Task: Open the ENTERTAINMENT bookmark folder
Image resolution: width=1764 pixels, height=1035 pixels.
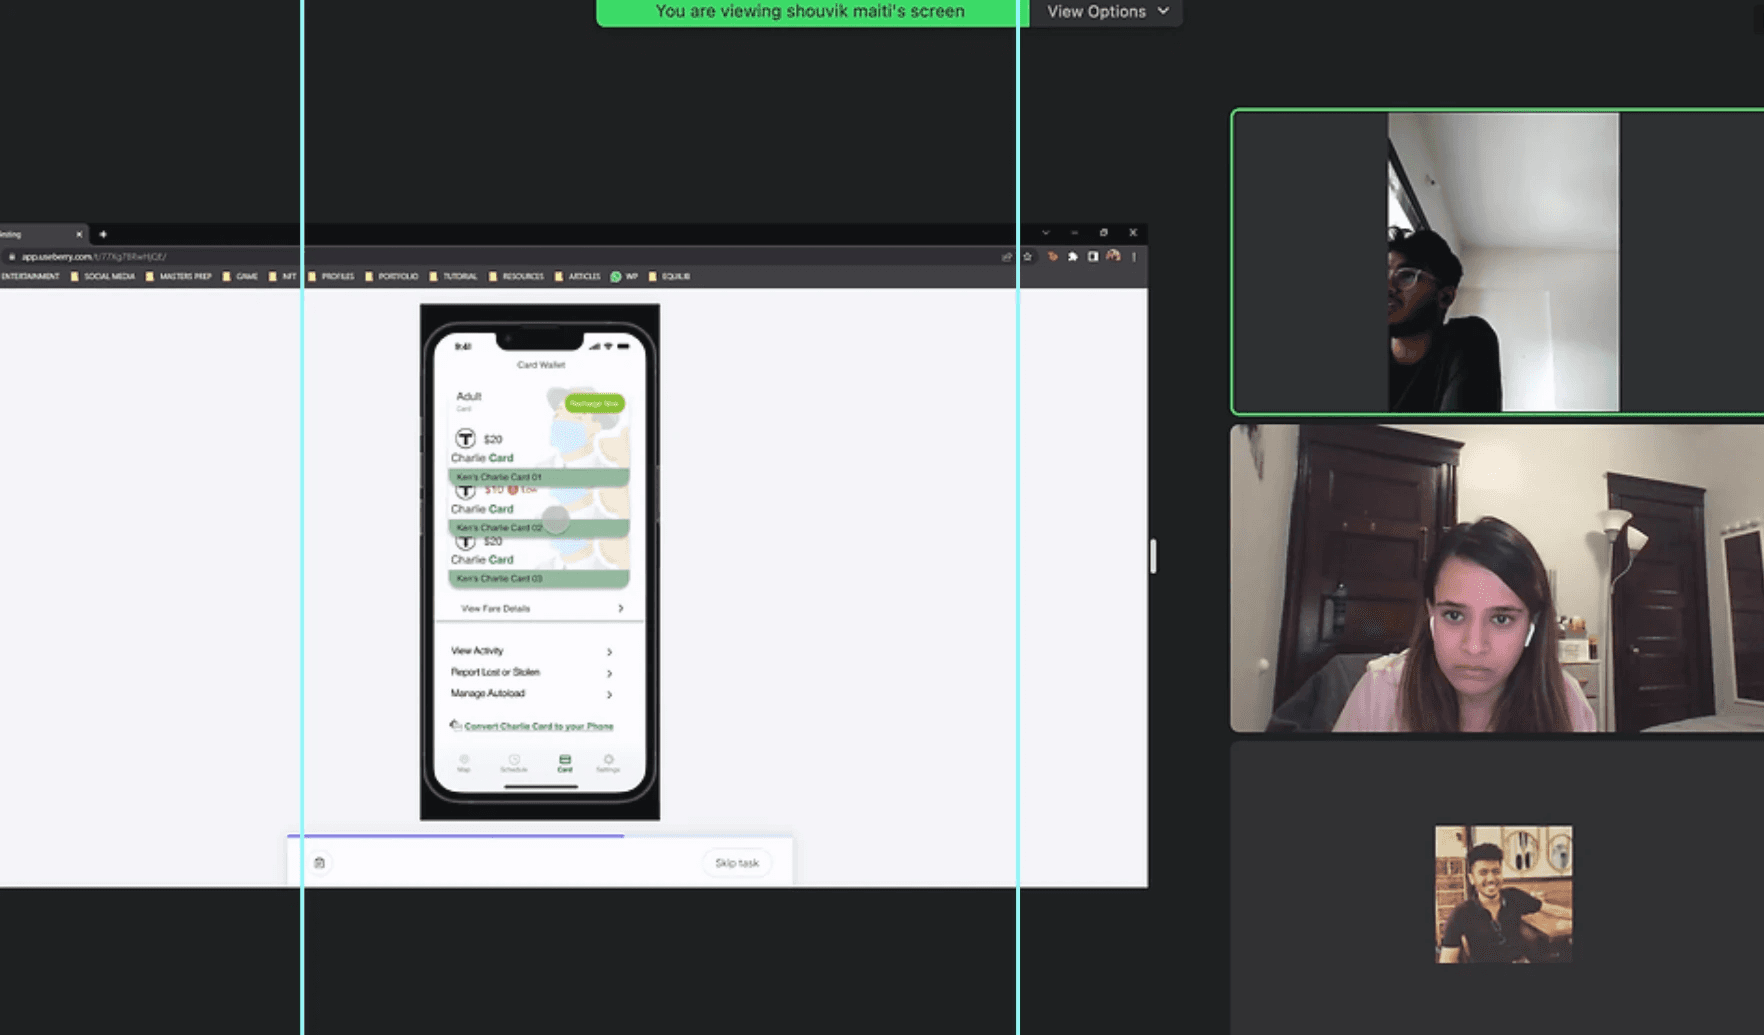Action: coord(30,276)
